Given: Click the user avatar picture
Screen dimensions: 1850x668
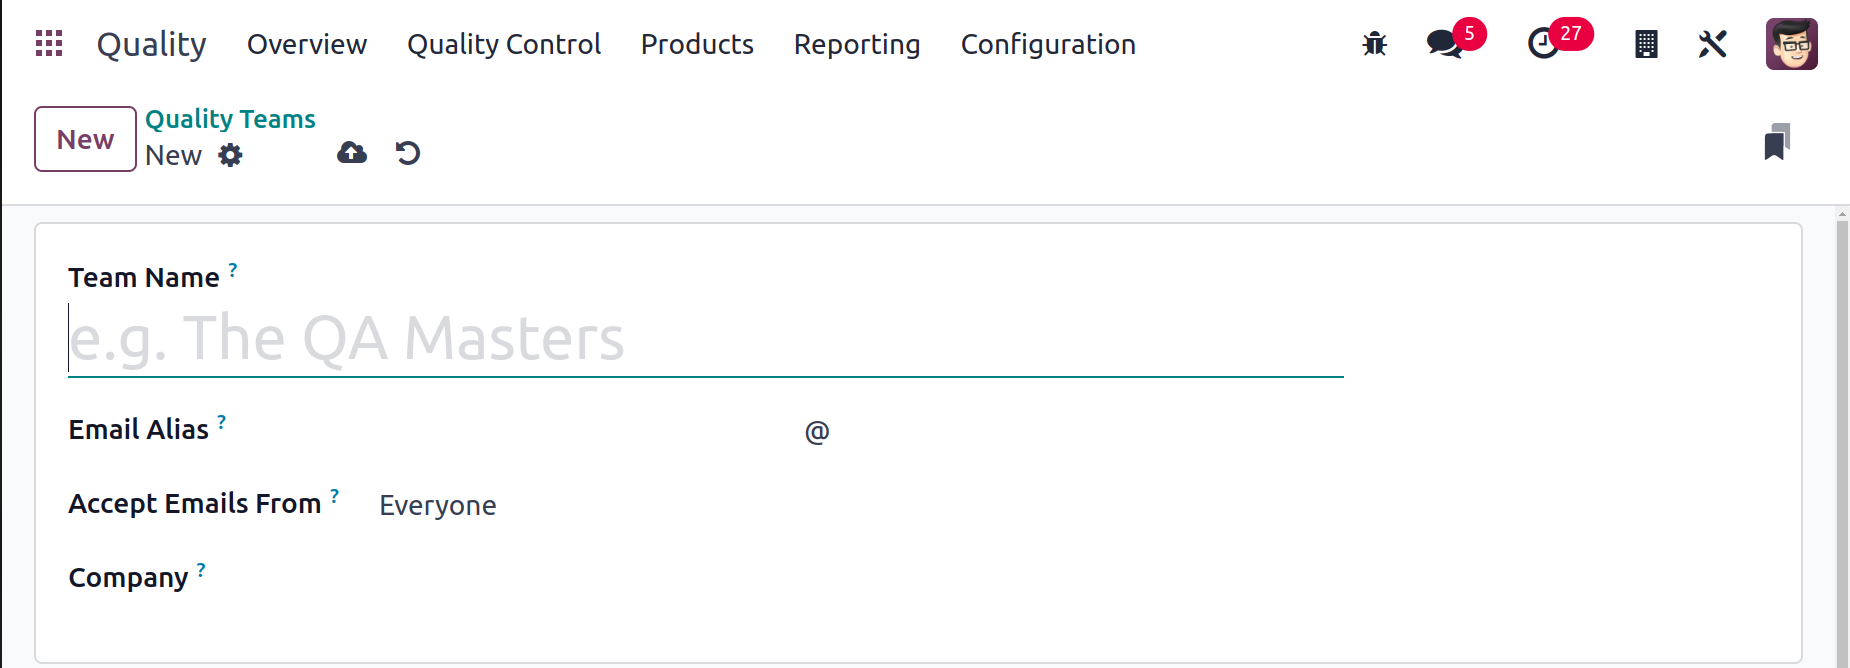Looking at the screenshot, I should coord(1792,44).
